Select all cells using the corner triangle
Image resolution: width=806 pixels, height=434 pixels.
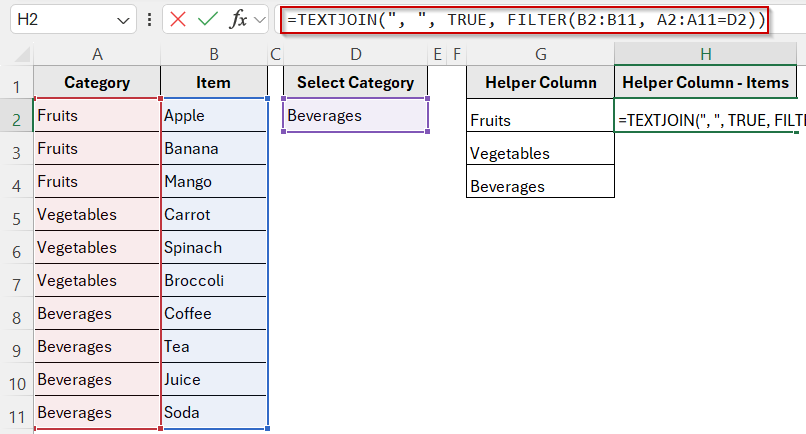(22, 54)
